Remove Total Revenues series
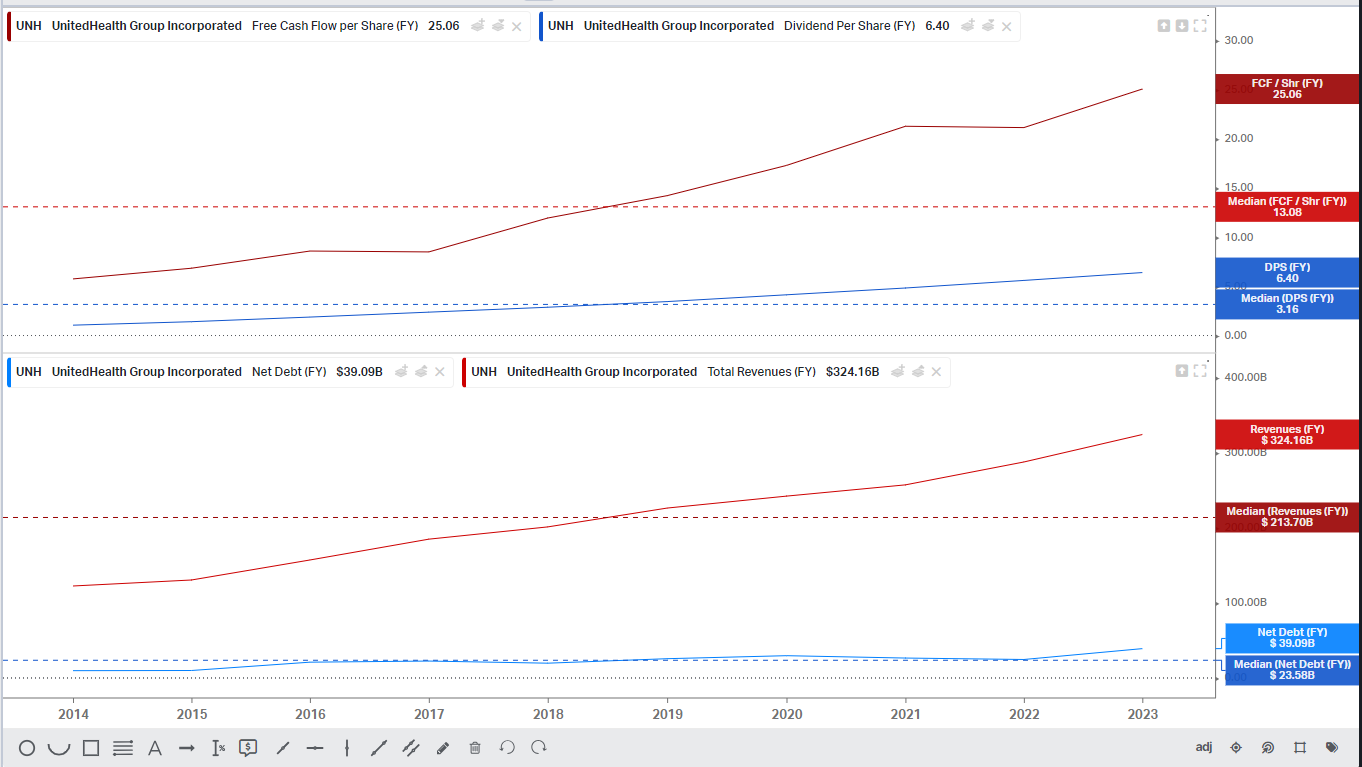This screenshot has height=767, width=1362. 936,372
